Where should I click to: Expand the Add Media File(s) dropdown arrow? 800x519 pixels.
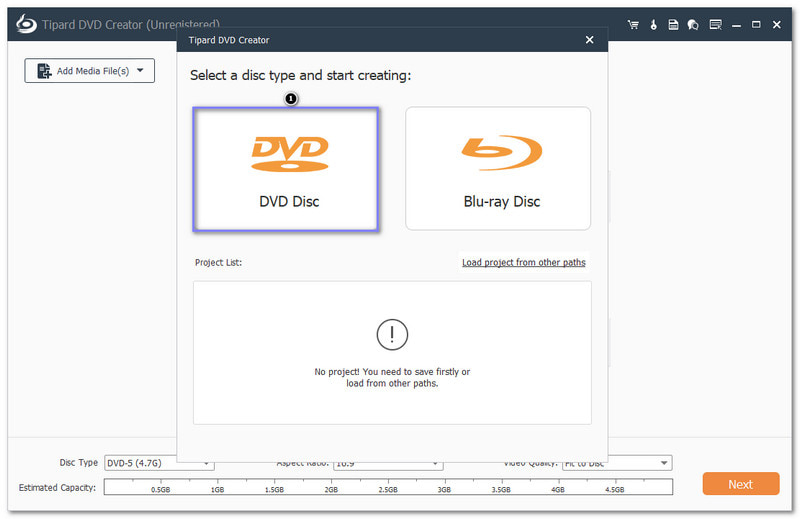tap(140, 70)
